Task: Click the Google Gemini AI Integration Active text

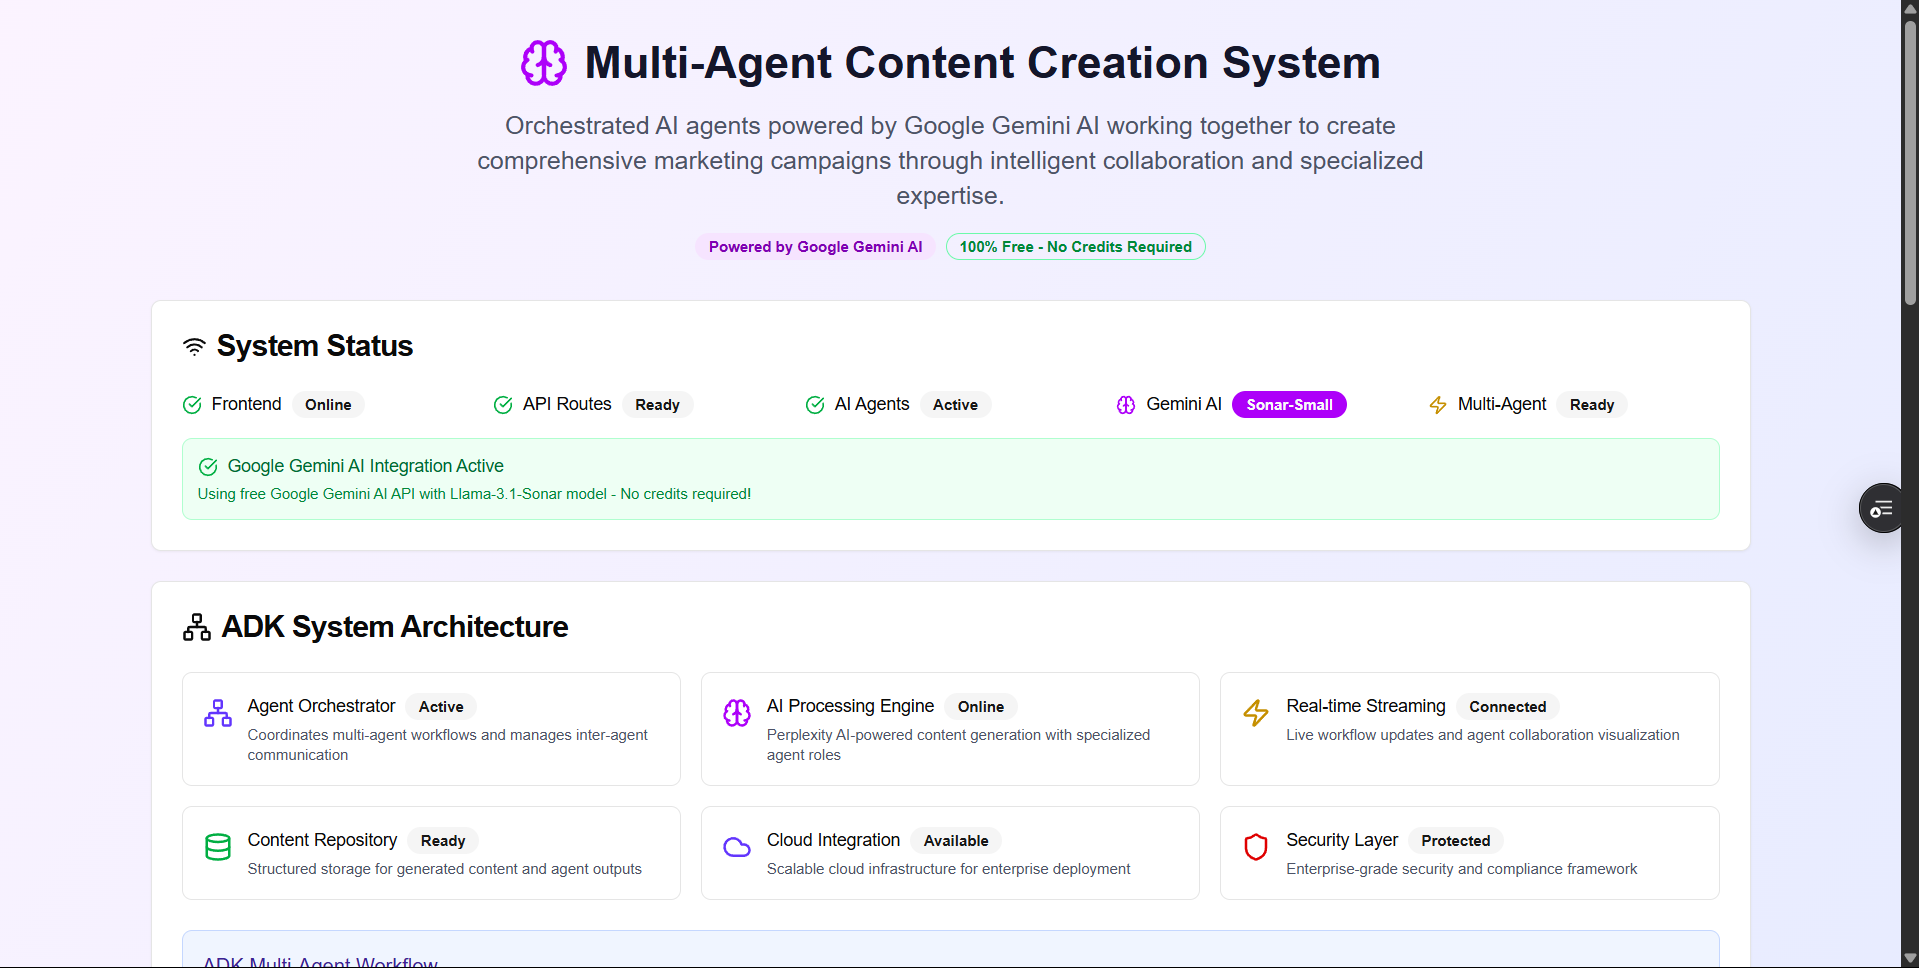Action: point(366,466)
